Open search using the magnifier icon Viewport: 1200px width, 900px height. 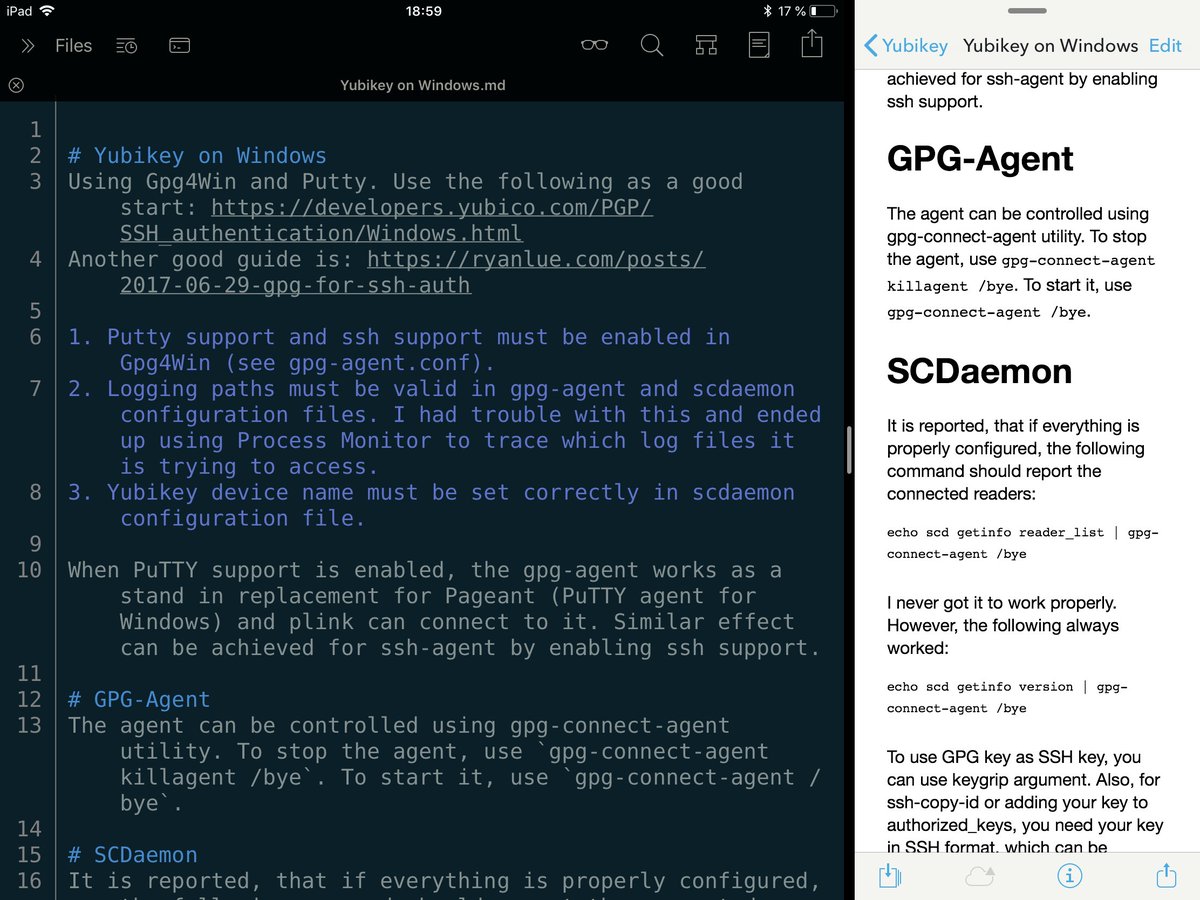651,44
